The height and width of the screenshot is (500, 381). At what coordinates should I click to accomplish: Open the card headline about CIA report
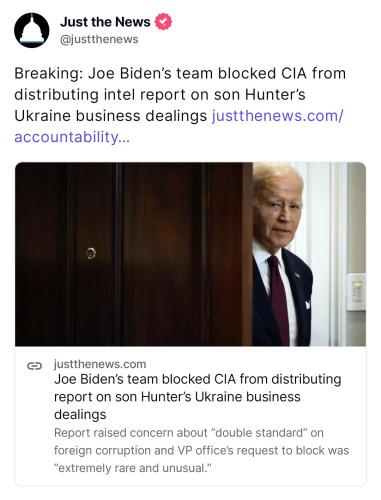tap(198, 397)
